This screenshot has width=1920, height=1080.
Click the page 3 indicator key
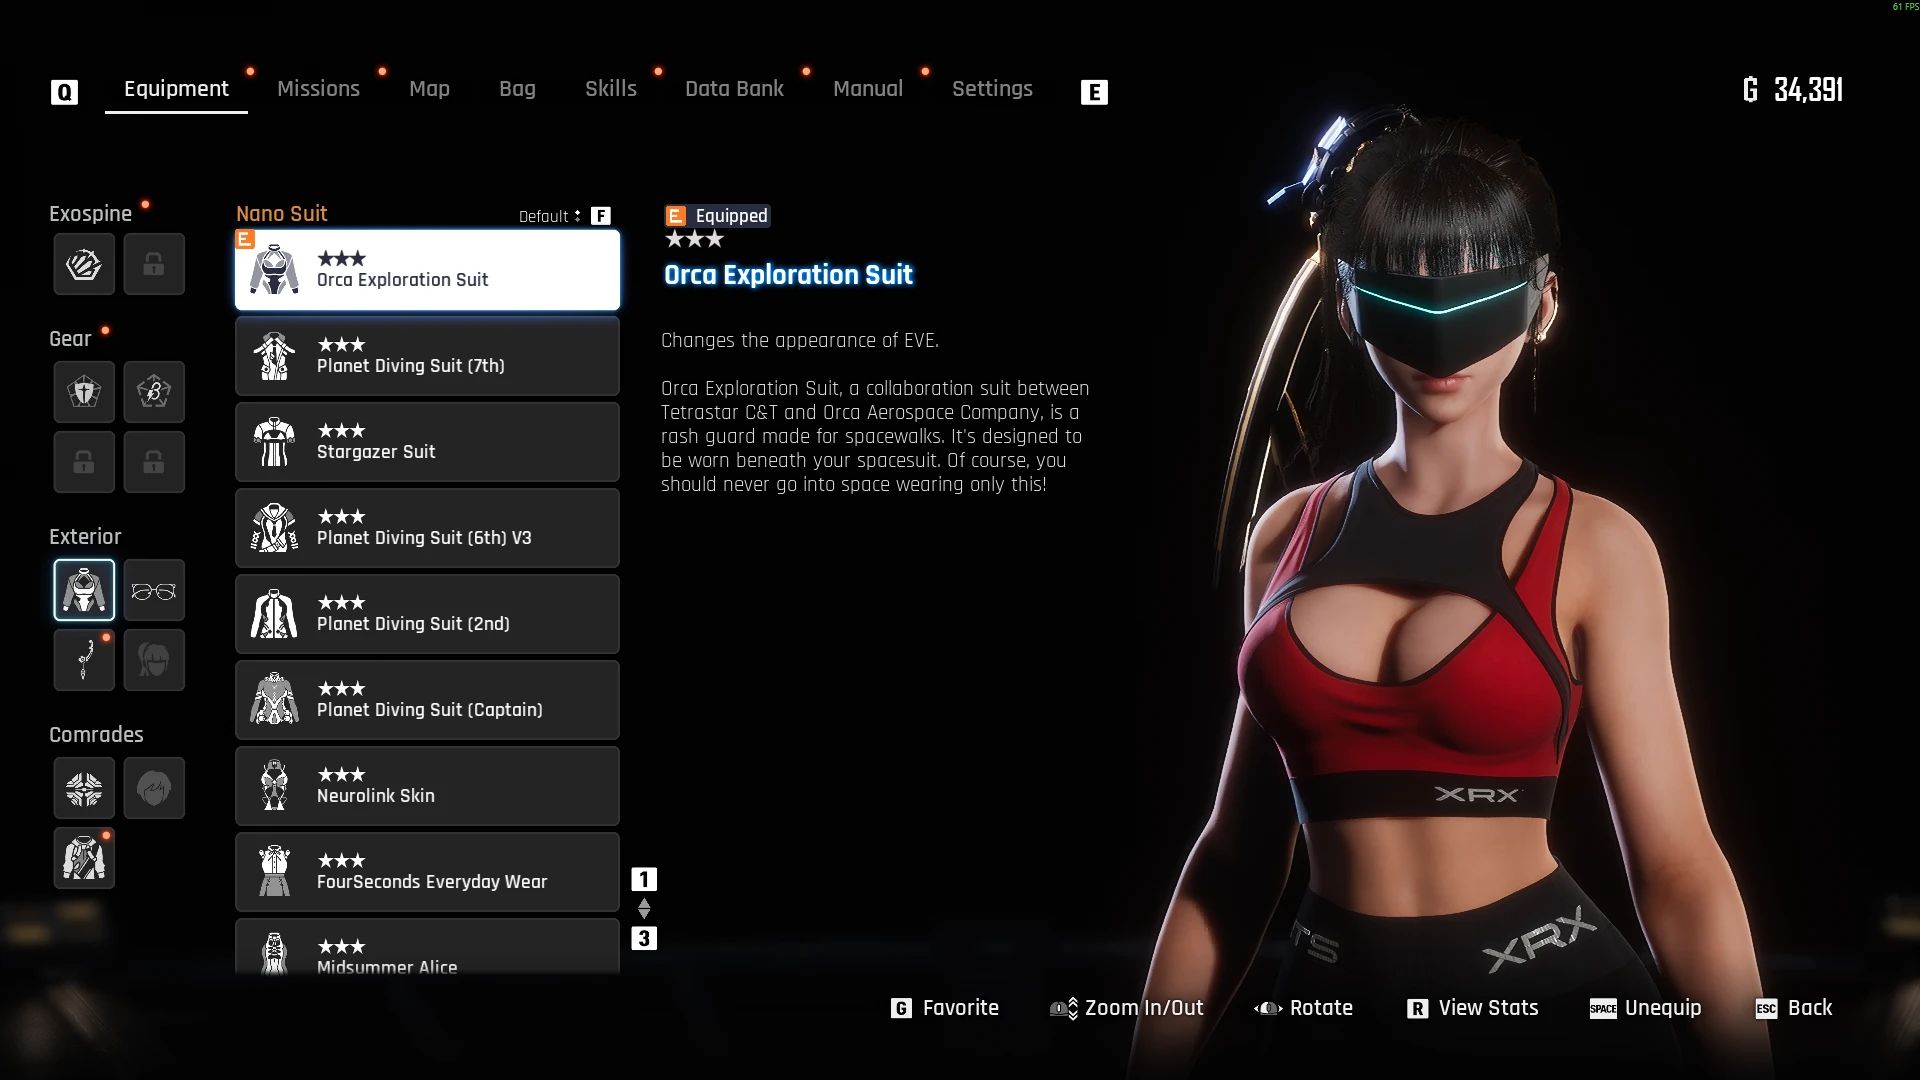[x=644, y=938]
